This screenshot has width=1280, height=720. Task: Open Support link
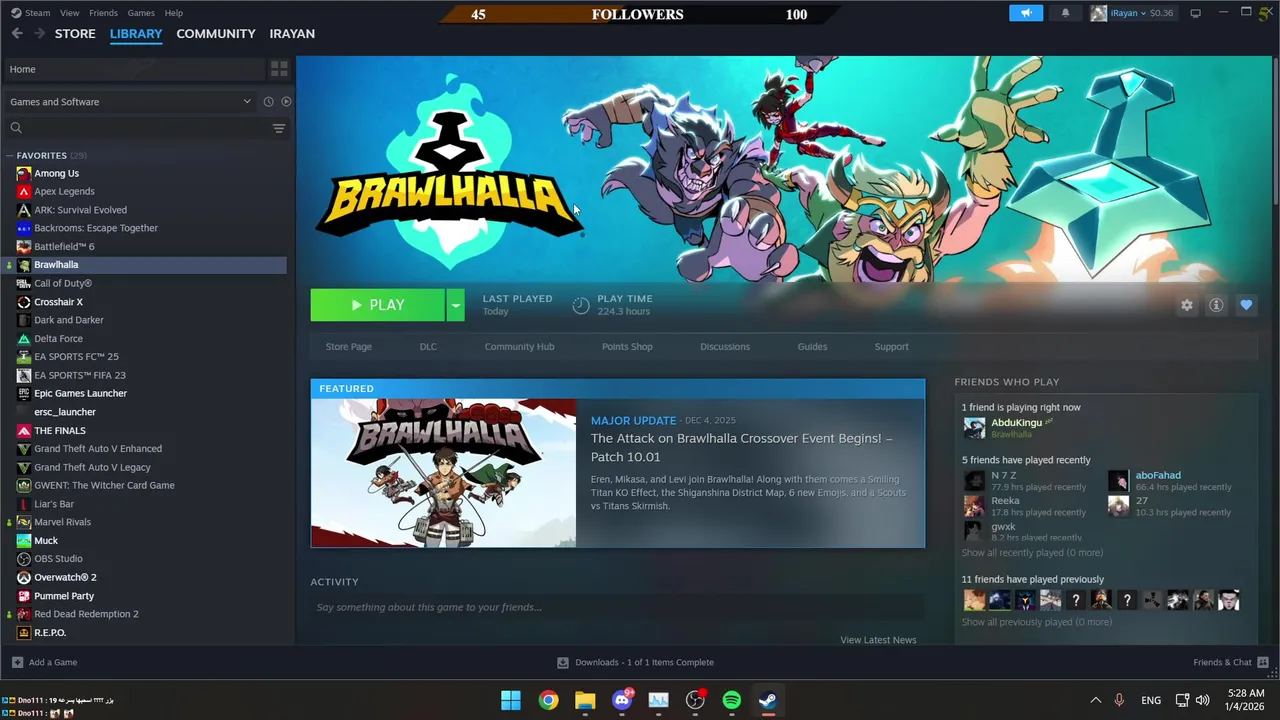[x=891, y=347]
